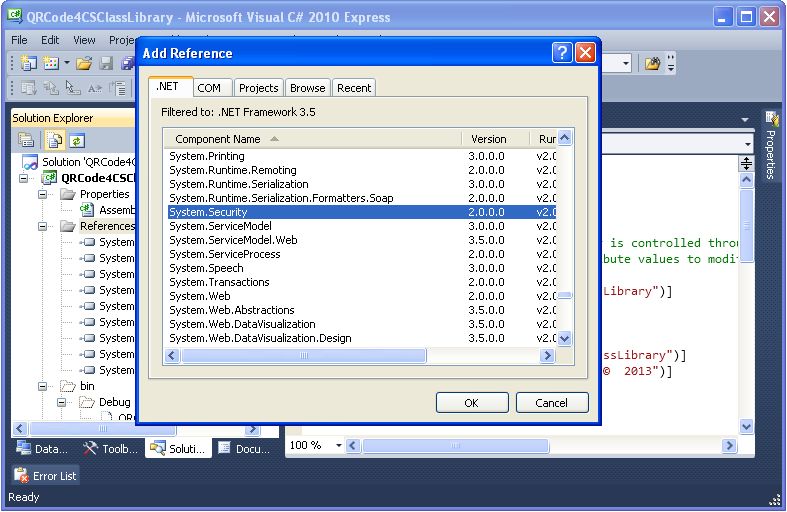Select System.Speech in the list
The width and height of the screenshot is (787, 512).
(362, 268)
